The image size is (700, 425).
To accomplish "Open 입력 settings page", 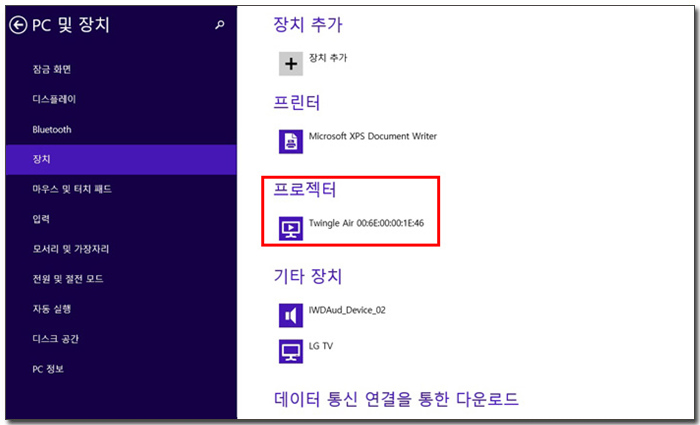I will [x=41, y=219].
